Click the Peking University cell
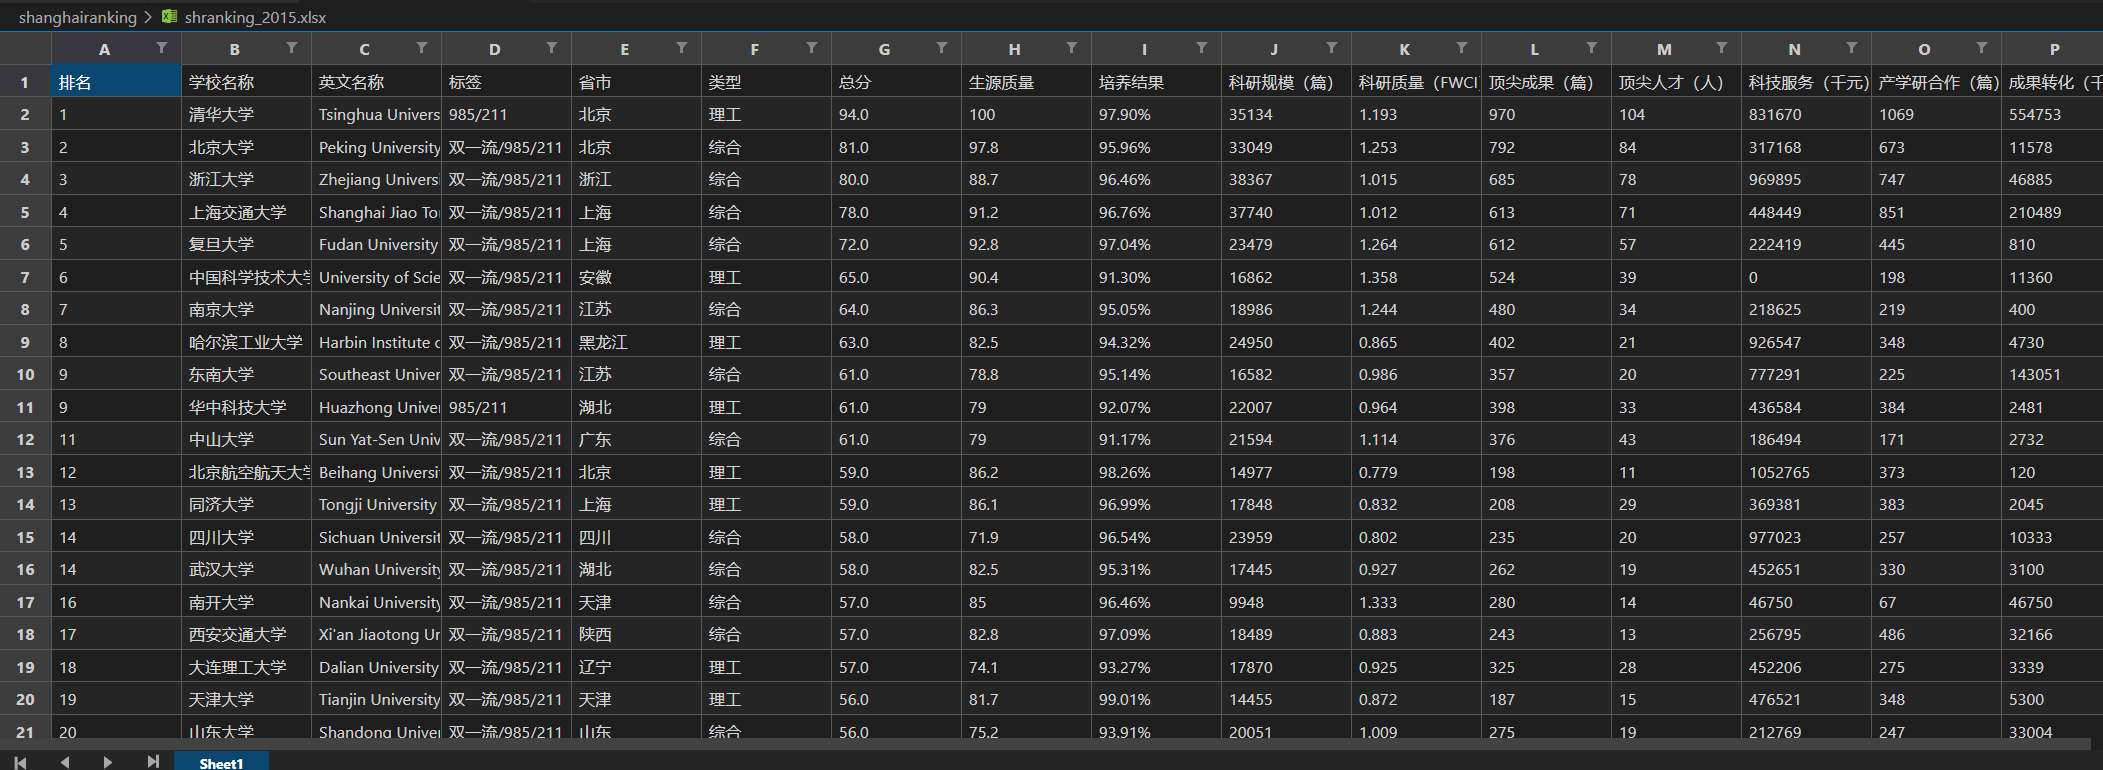This screenshot has height=770, width=2103. 376,147
